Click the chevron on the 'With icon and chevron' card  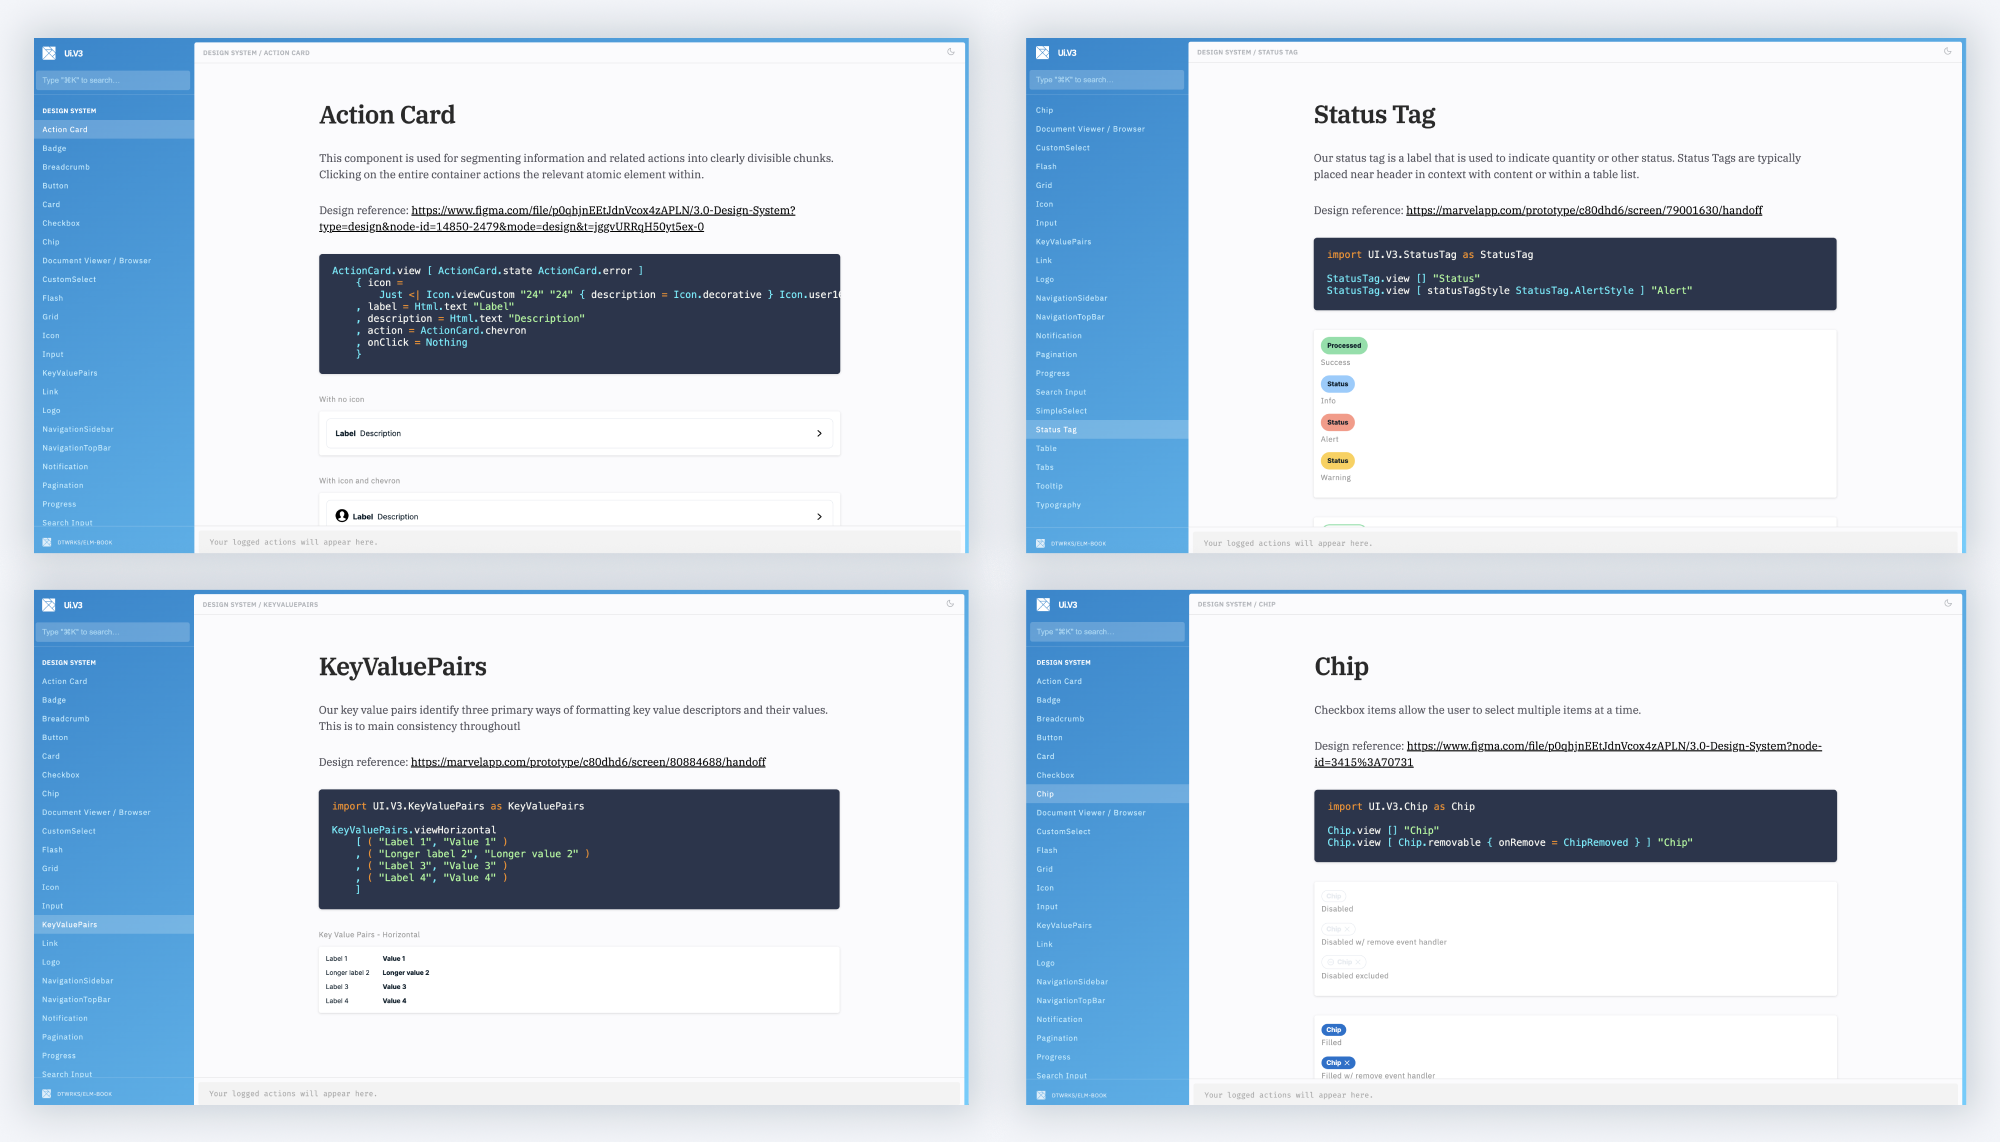coord(819,517)
